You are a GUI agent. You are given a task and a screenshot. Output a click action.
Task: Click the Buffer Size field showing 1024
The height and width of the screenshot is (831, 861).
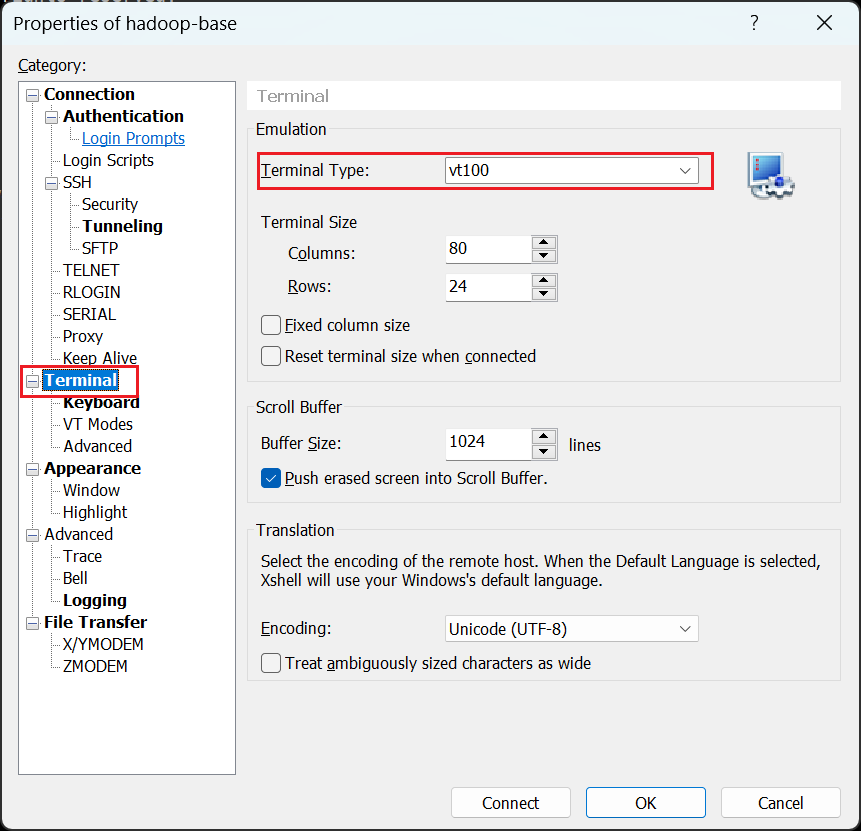pyautogui.click(x=488, y=444)
